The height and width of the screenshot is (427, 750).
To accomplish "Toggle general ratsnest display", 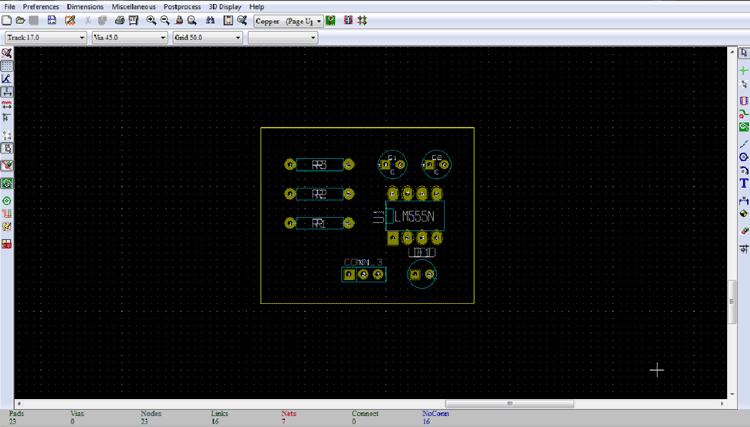I will coord(7,135).
